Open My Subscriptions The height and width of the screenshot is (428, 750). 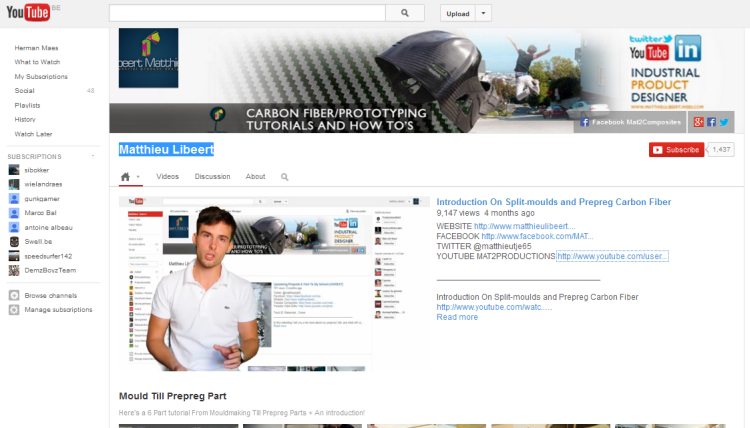(41, 77)
